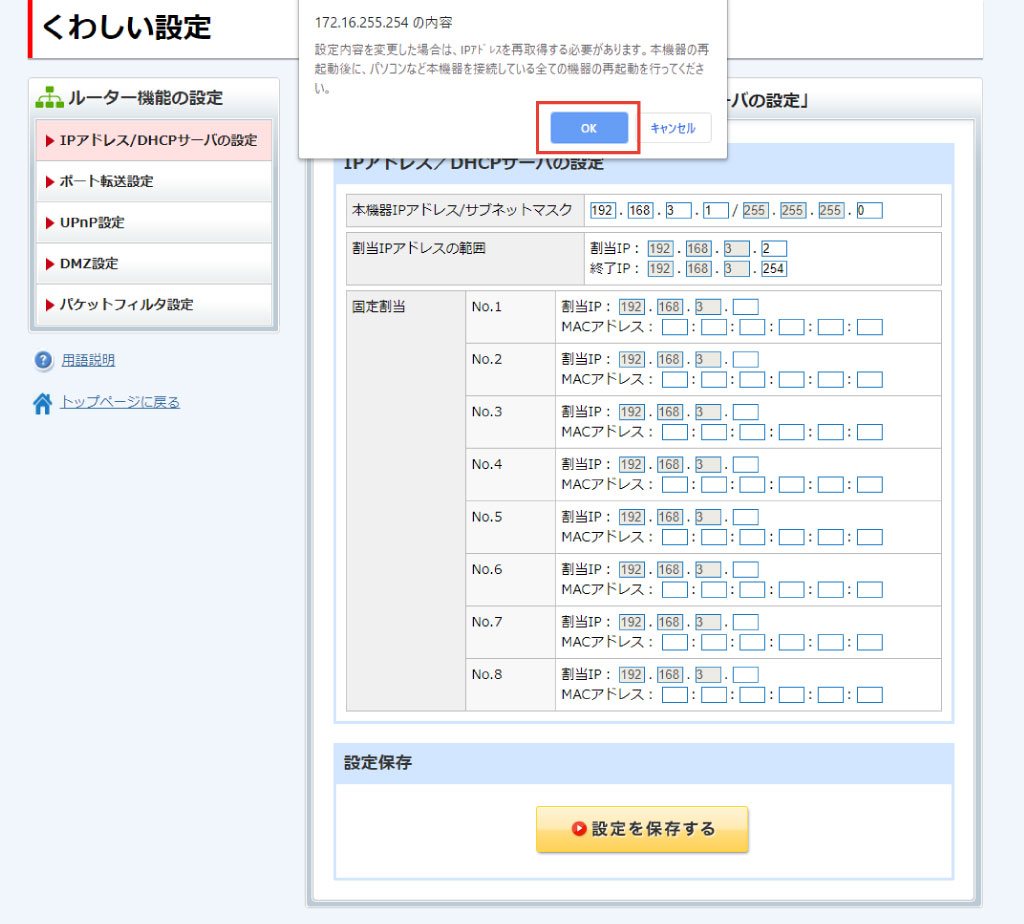
Task: Click the red arrow beside UPnP設定
Action: 50,223
